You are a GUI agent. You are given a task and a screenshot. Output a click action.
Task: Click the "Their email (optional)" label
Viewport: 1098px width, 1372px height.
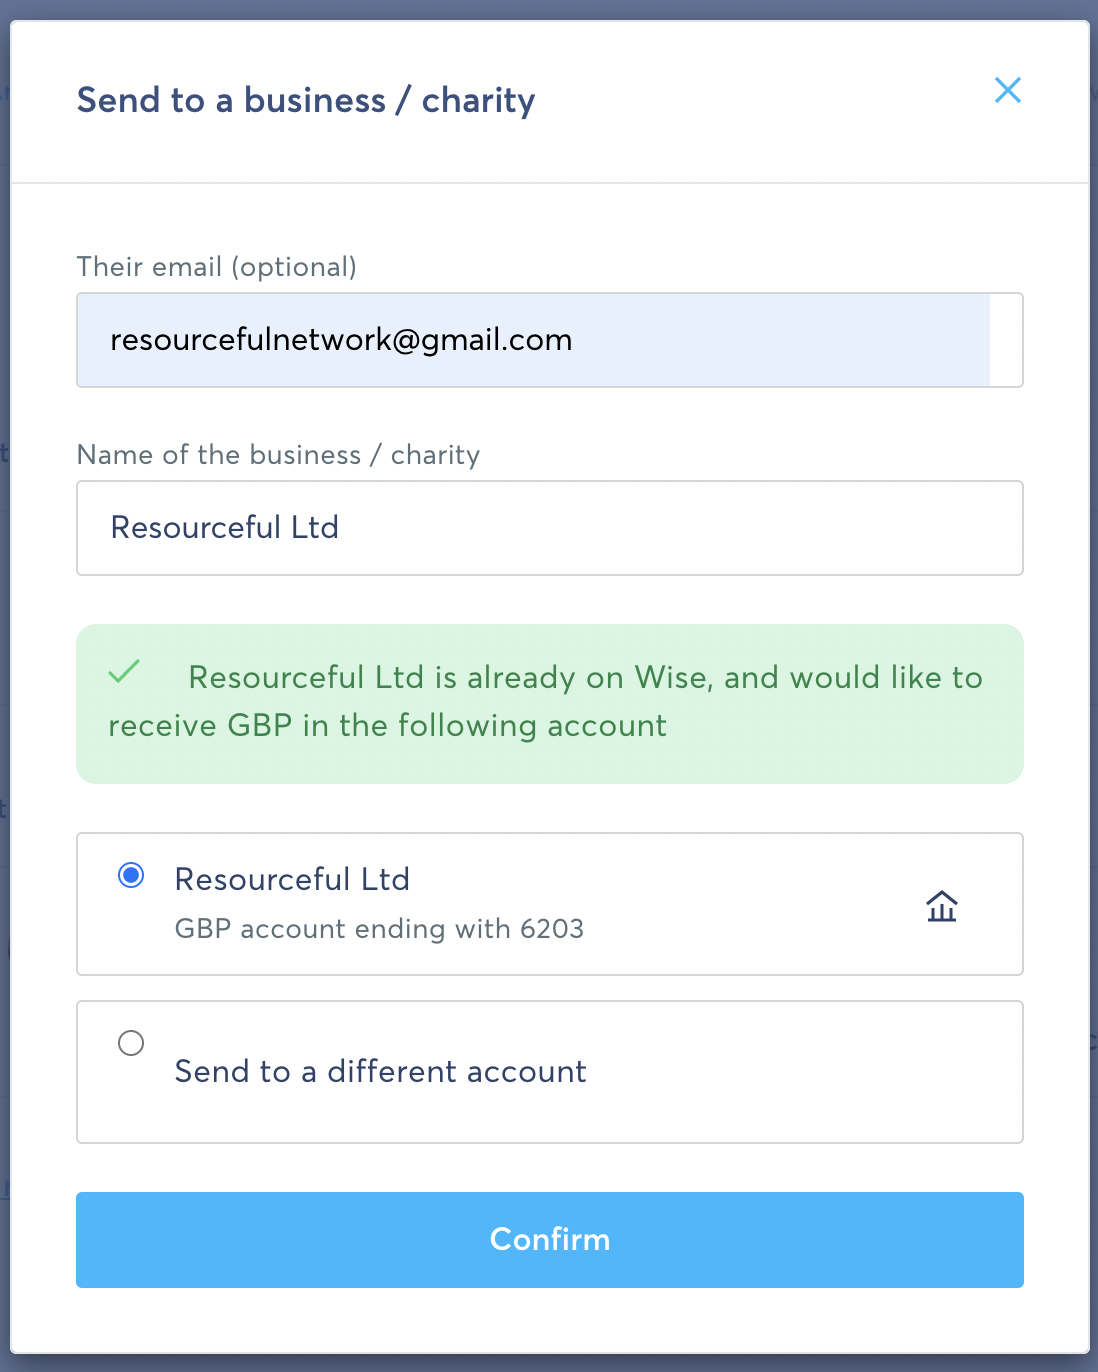(216, 267)
